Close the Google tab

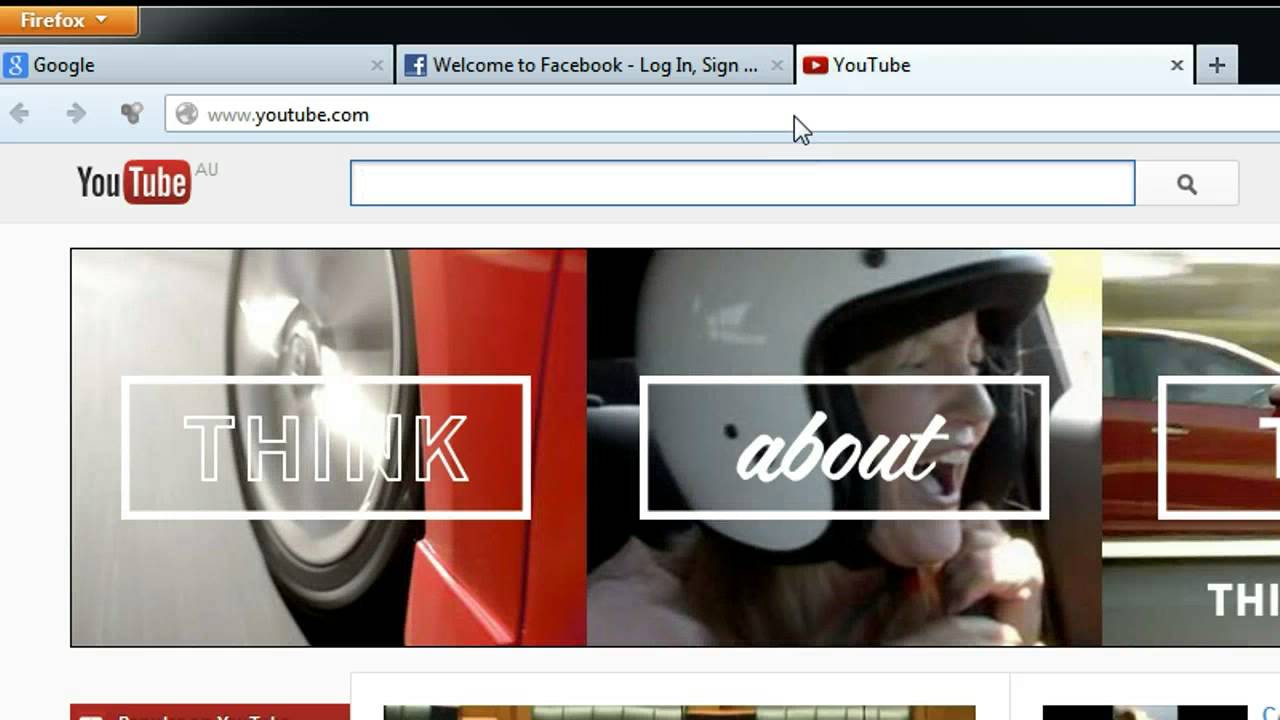tap(377, 65)
